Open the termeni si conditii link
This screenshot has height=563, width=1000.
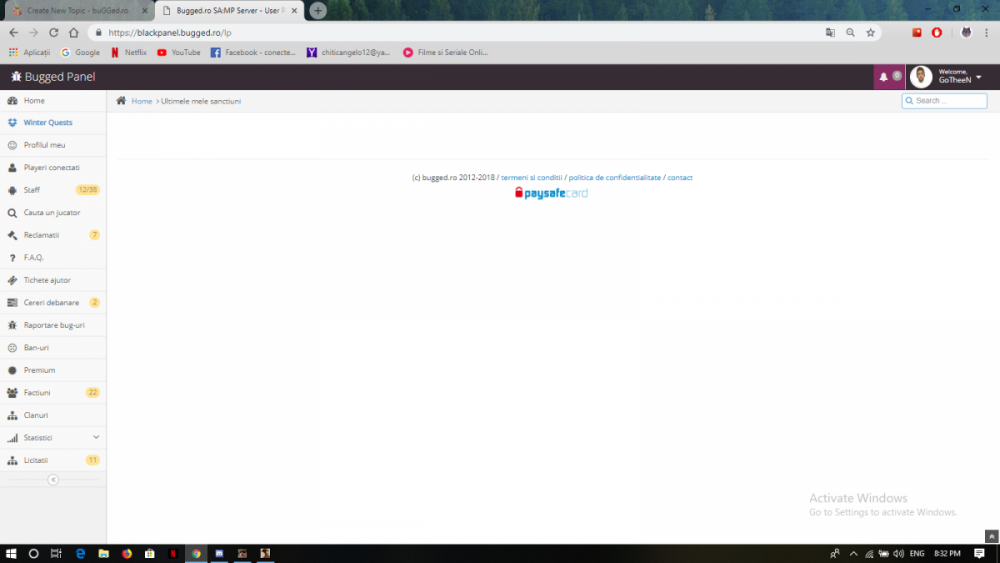pos(532,178)
